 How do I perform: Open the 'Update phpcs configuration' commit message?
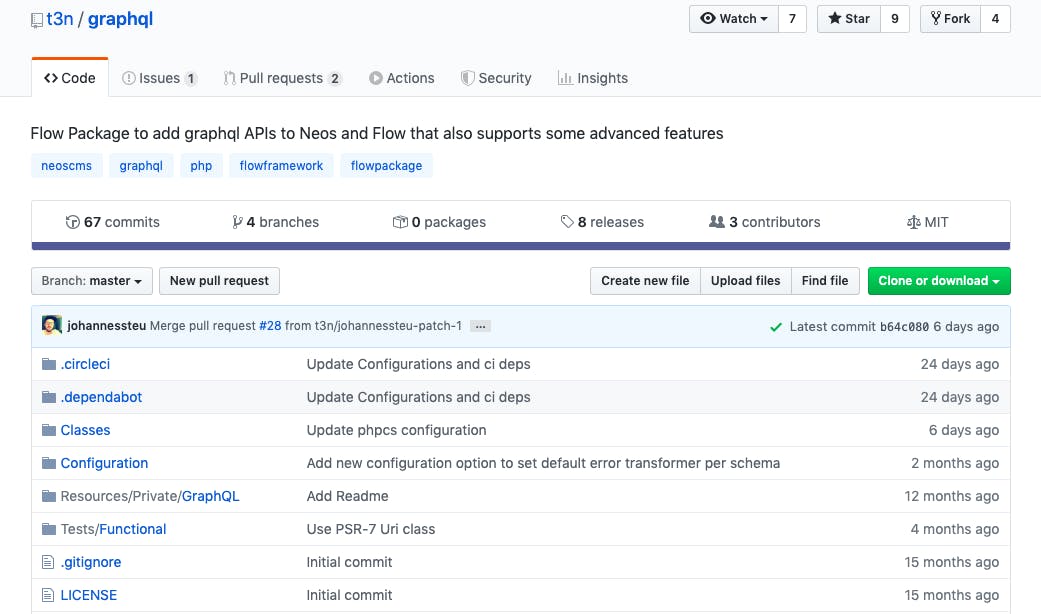tap(396, 430)
